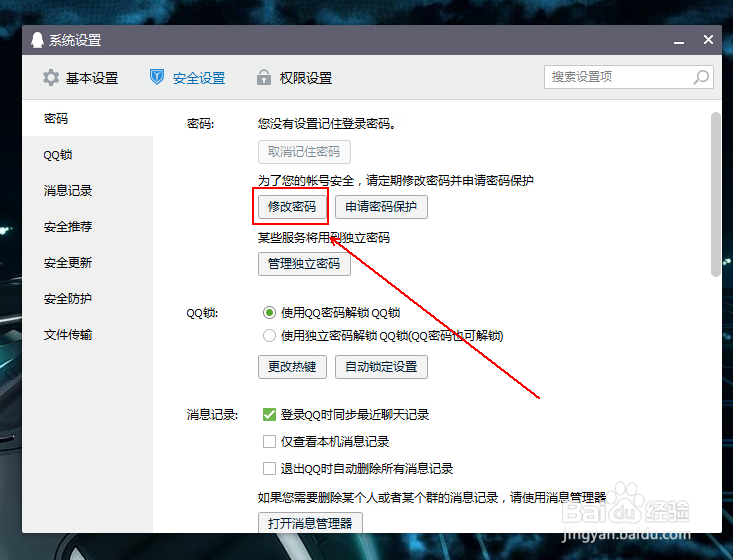
Task: Click the disabled 取消记住密码 button
Action: click(x=304, y=152)
